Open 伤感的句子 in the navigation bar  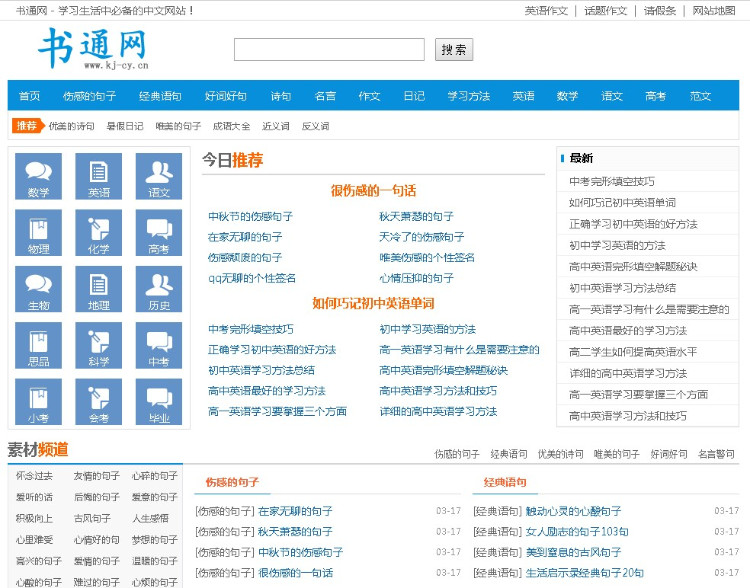click(89, 96)
